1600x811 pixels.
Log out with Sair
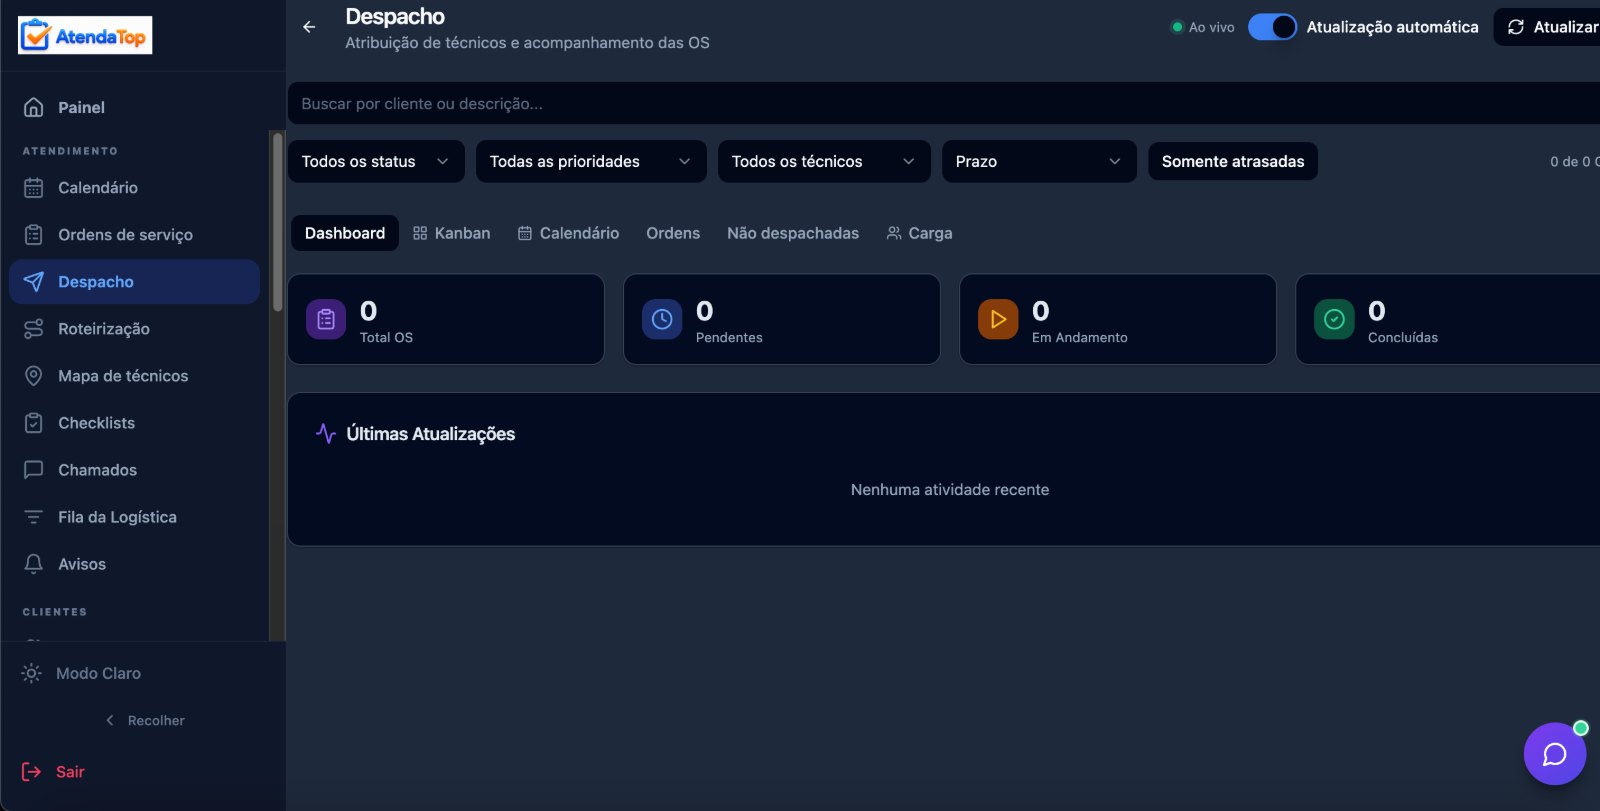54,771
